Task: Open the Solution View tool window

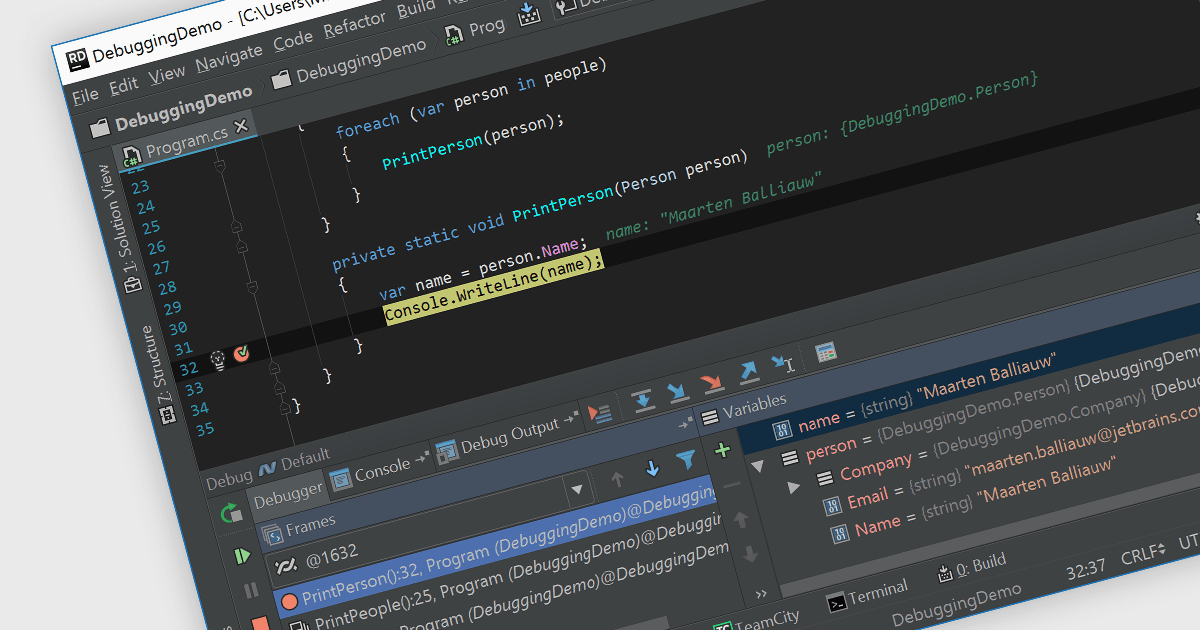Action: click(x=117, y=228)
